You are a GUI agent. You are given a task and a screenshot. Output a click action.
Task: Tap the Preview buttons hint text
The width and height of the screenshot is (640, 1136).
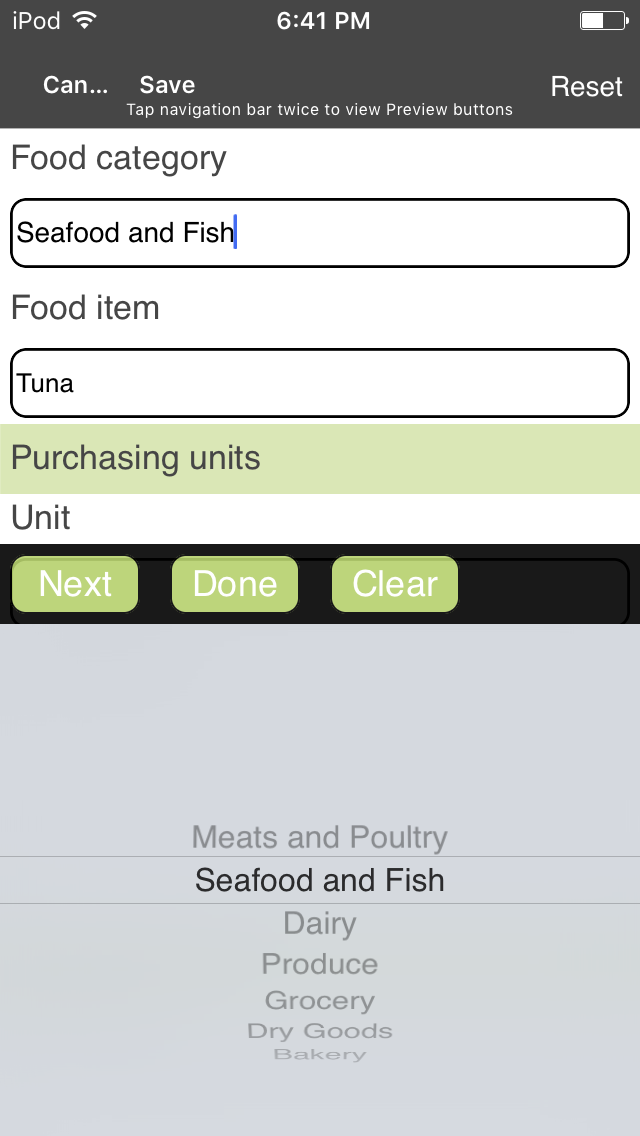(x=320, y=109)
